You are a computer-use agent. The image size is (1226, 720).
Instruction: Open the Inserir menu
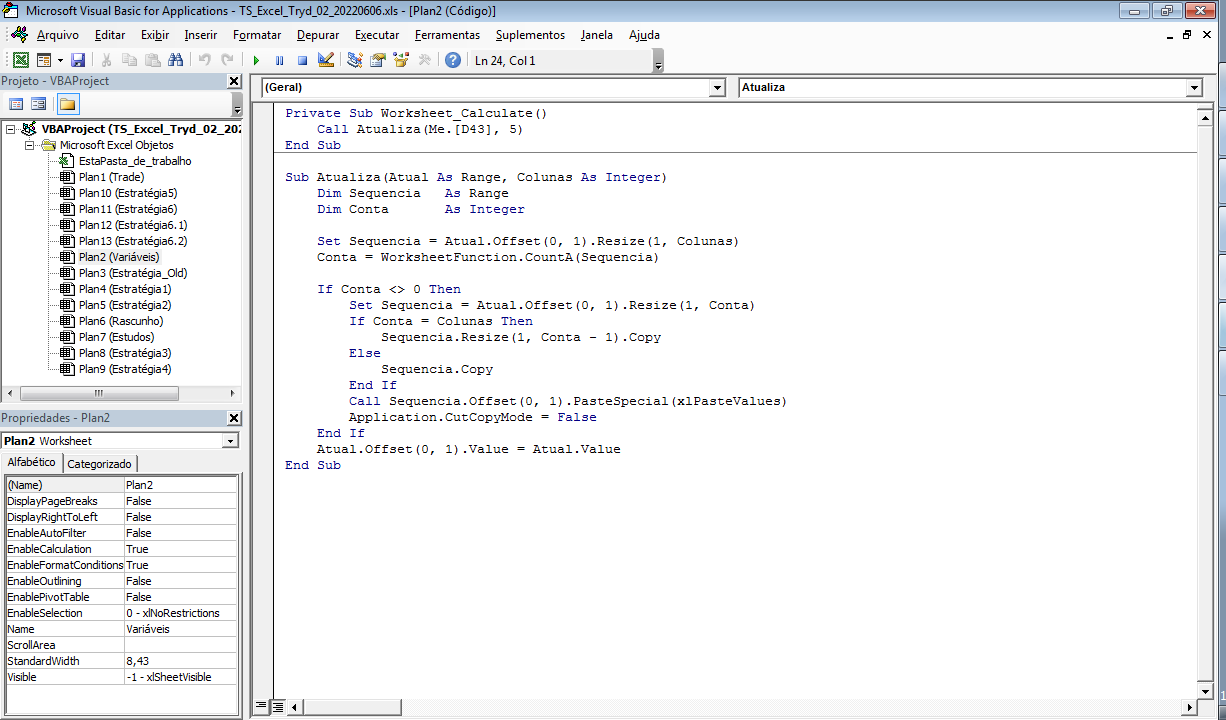coord(200,35)
